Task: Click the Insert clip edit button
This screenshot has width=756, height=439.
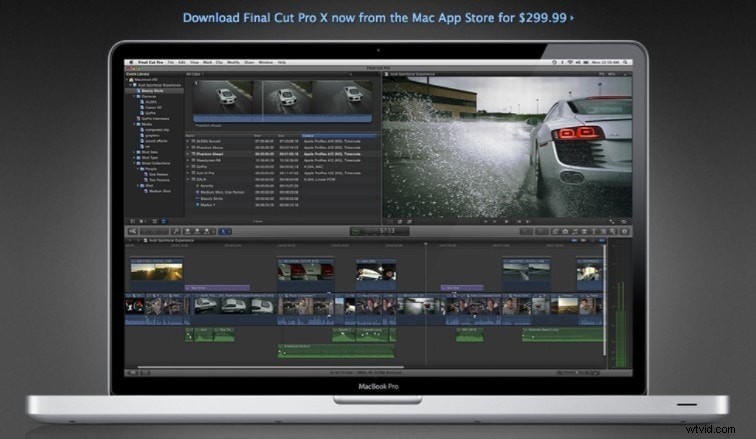Action: [197, 232]
